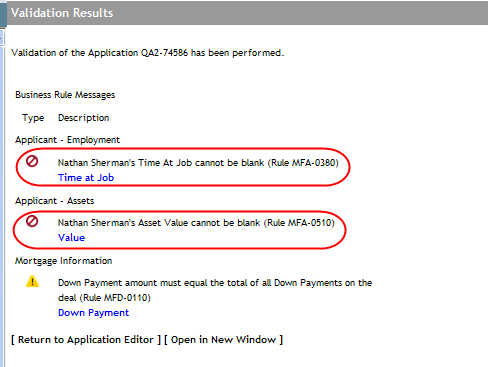This screenshot has height=367, width=488.
Task: Click the Description column header
Action: point(84,118)
